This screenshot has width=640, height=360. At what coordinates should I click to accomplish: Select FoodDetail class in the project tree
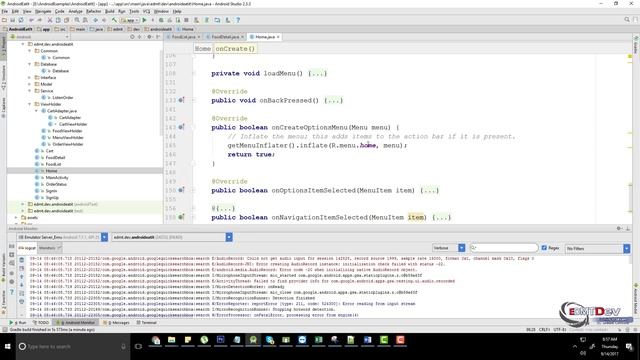tap(55, 158)
